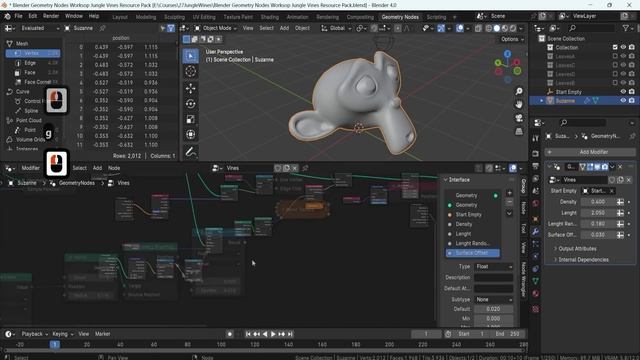
Task: Switch perspective/orthographic grid icon in viewport
Action: (519, 131)
